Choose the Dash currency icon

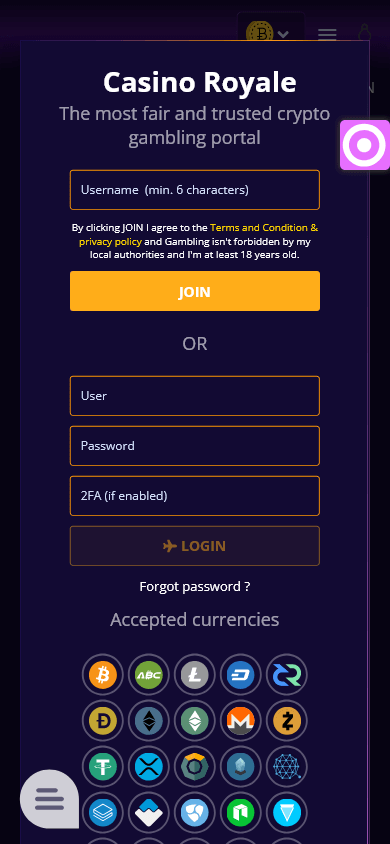pyautogui.click(x=240, y=675)
